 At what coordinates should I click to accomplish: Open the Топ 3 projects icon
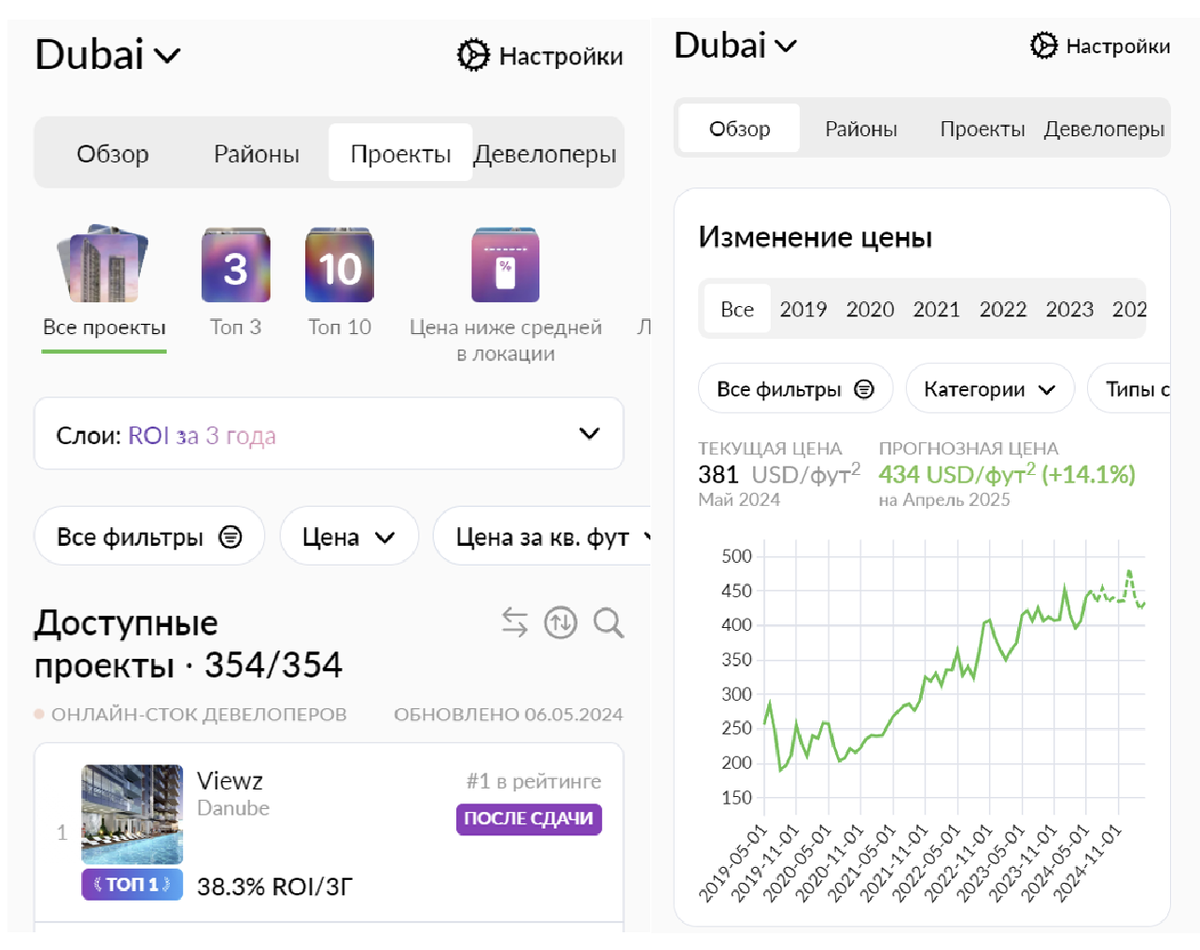tap(236, 265)
